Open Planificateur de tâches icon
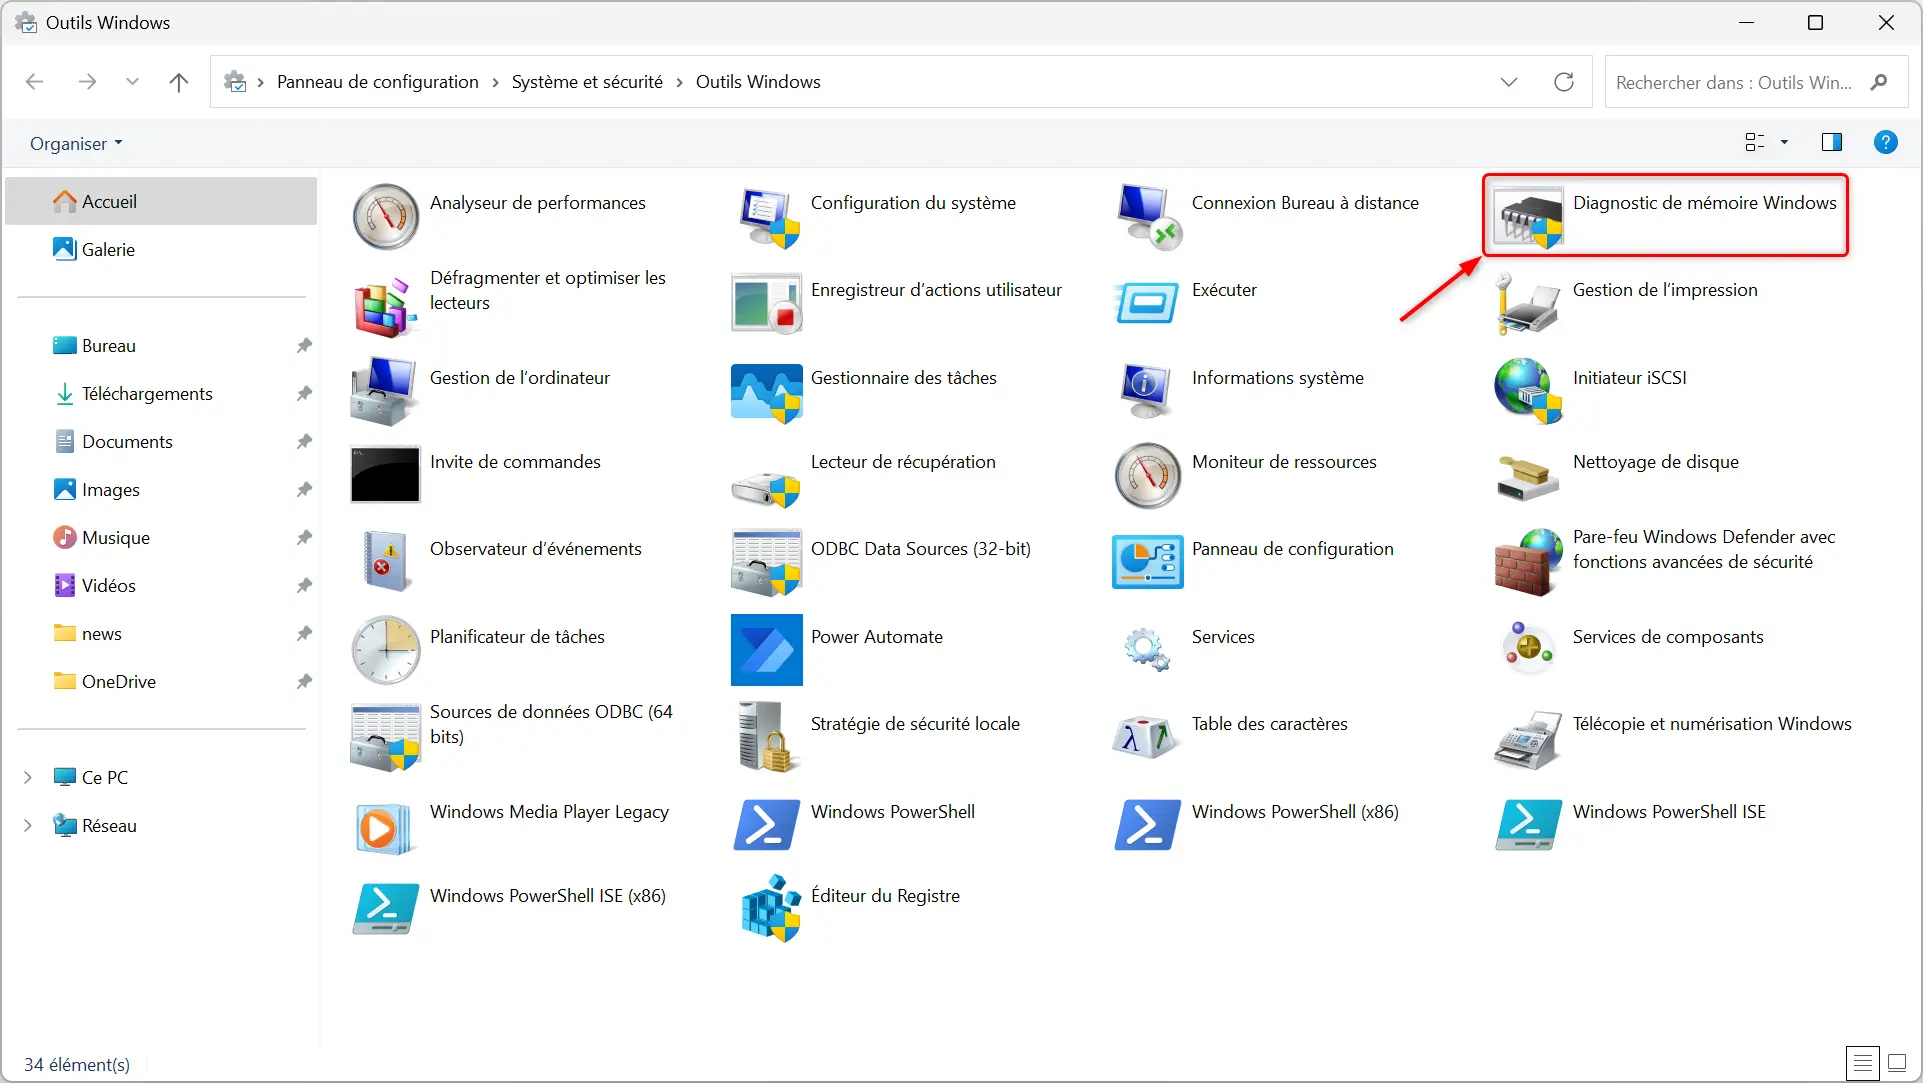The width and height of the screenshot is (1923, 1083). tap(385, 650)
